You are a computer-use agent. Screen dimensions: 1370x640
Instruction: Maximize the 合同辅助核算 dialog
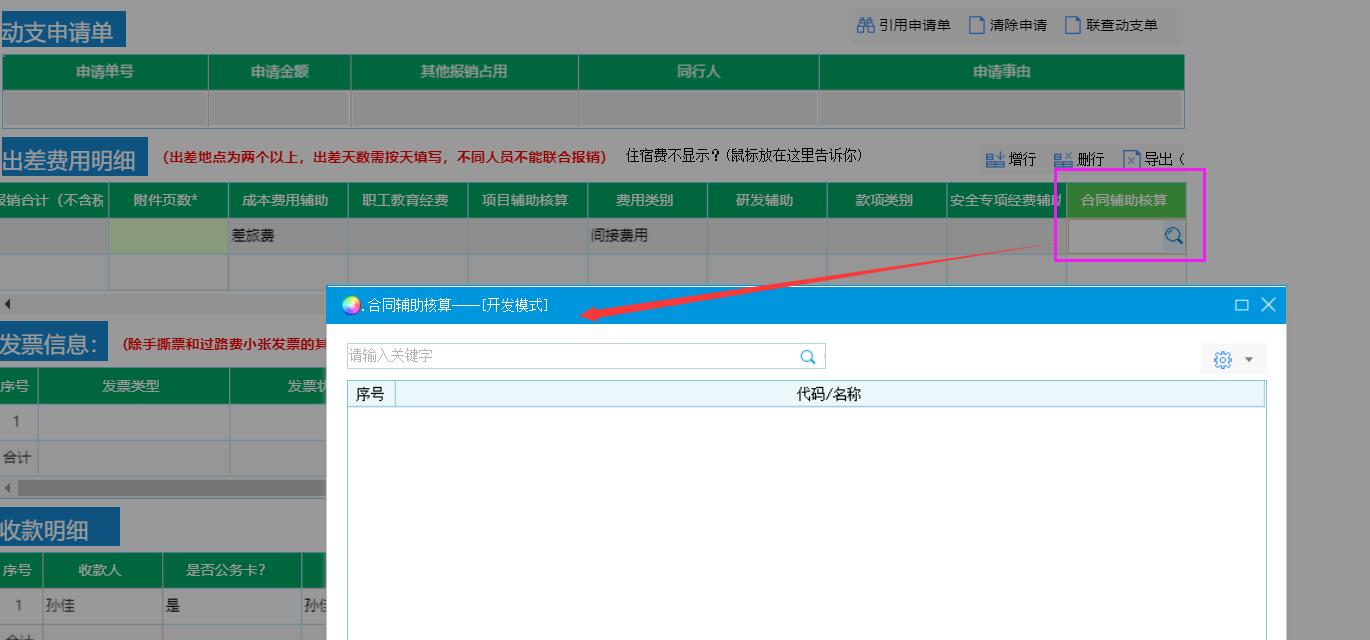click(x=1241, y=305)
